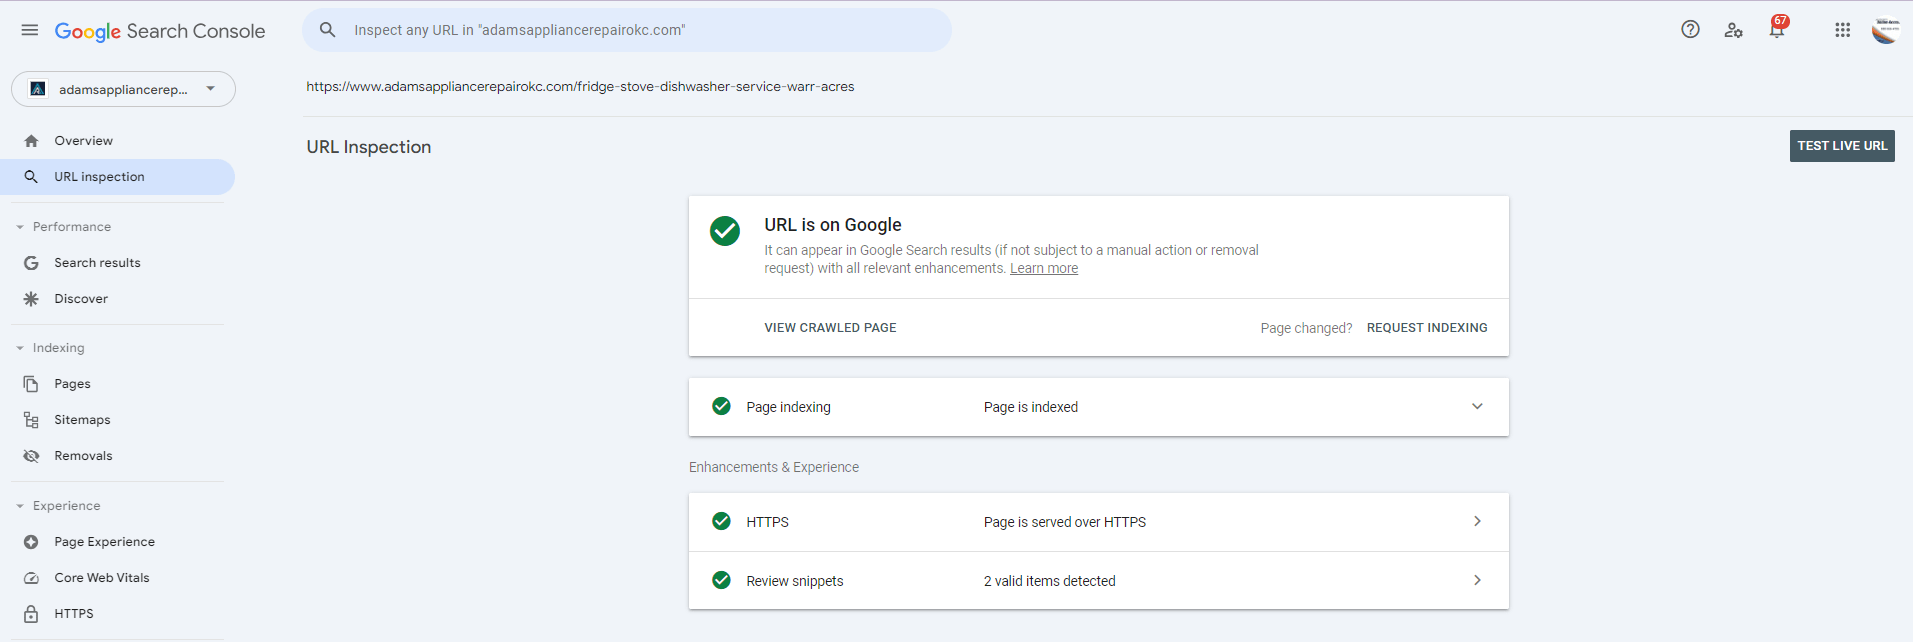Click REQUEST INDEXING
Viewport: 1913px width, 642px height.
click(x=1426, y=328)
